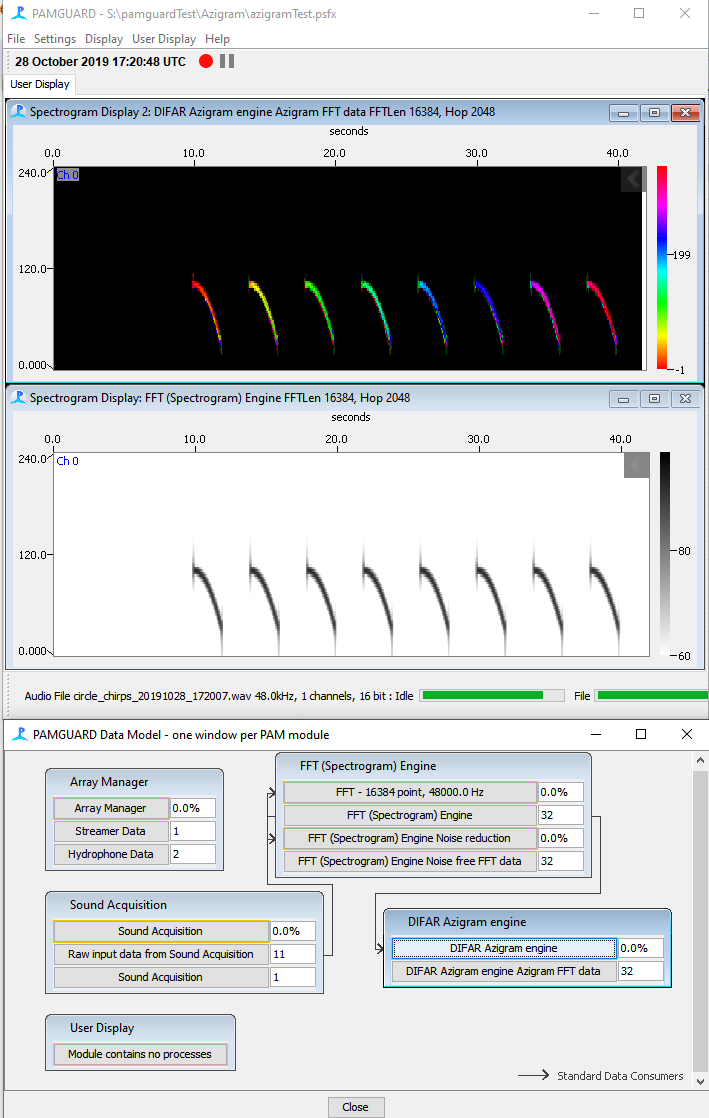
Task: Open the User Display menu
Action: click(x=164, y=39)
